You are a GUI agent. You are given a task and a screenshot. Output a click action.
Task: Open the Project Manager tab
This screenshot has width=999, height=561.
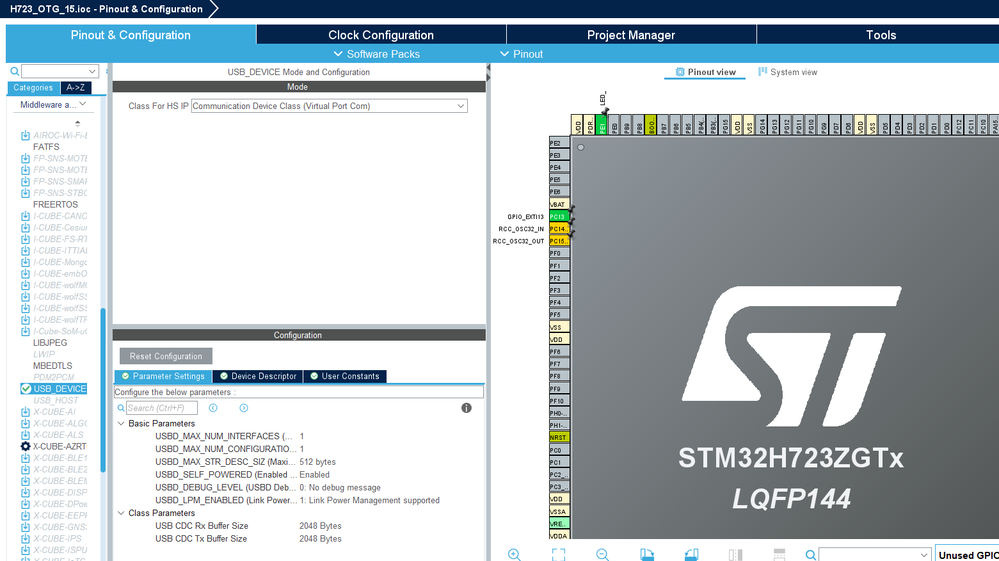(631, 35)
